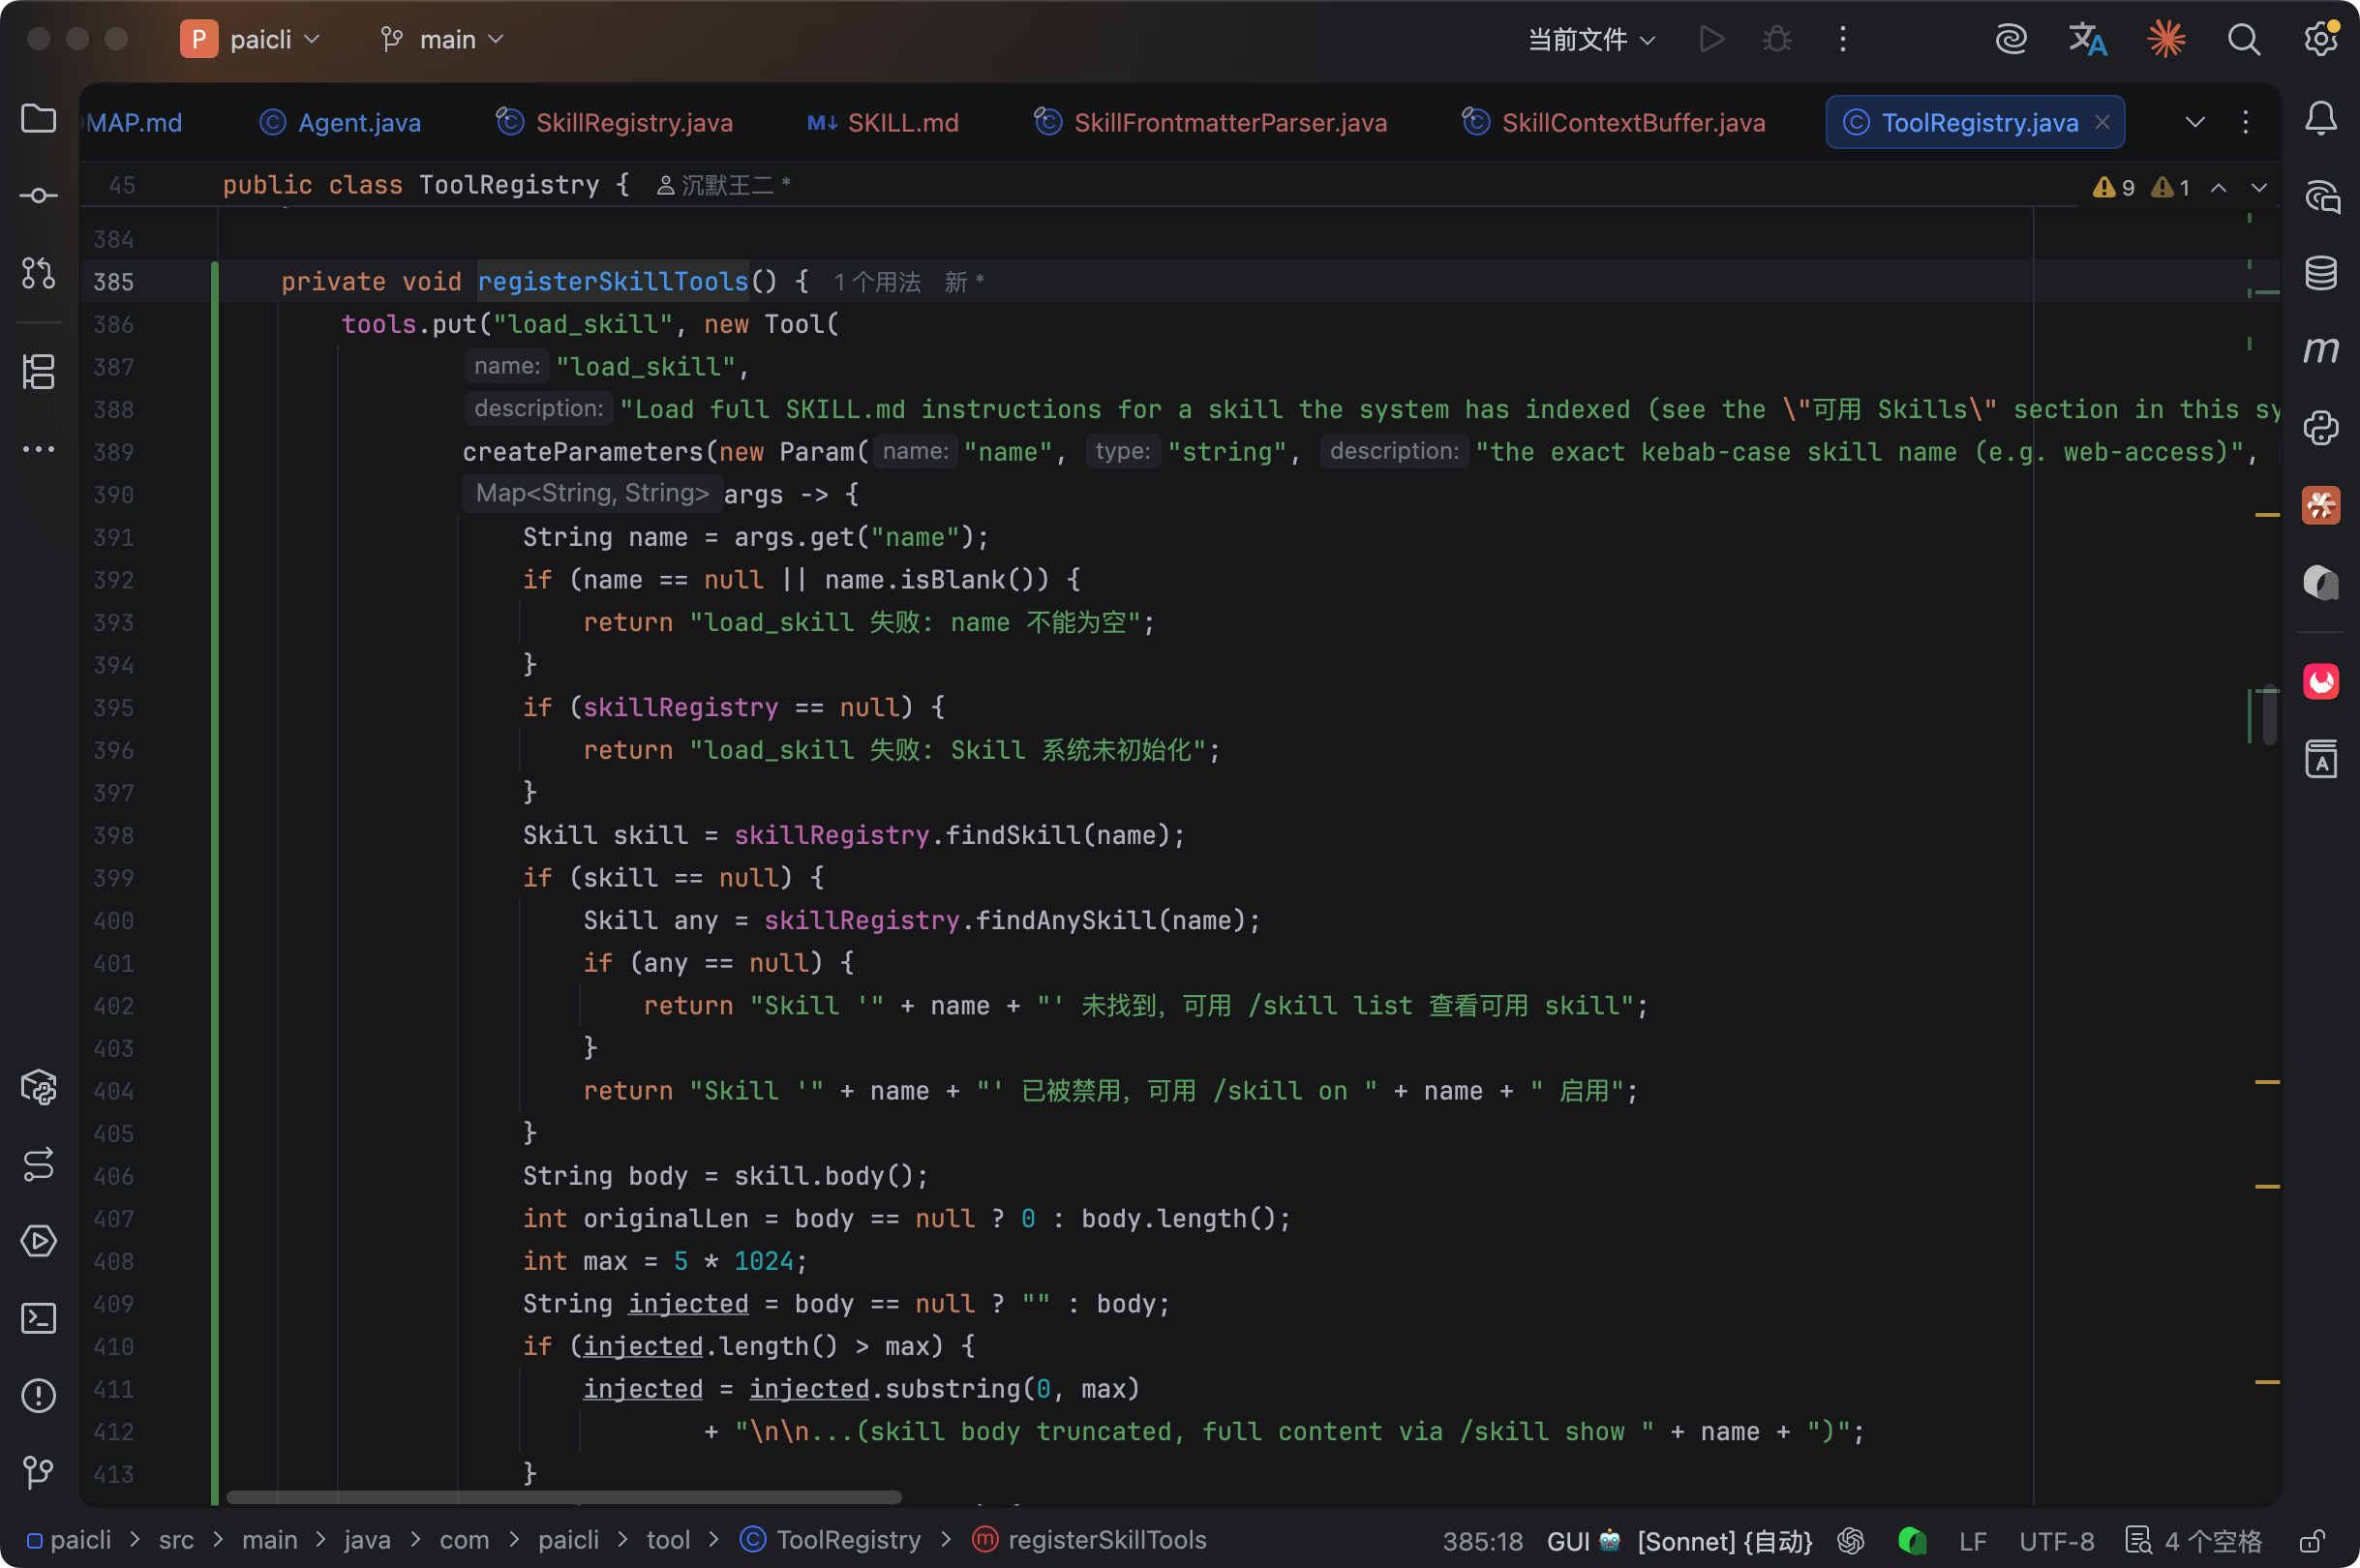
Task: Switch to the MAP.md tab
Action: [x=134, y=122]
